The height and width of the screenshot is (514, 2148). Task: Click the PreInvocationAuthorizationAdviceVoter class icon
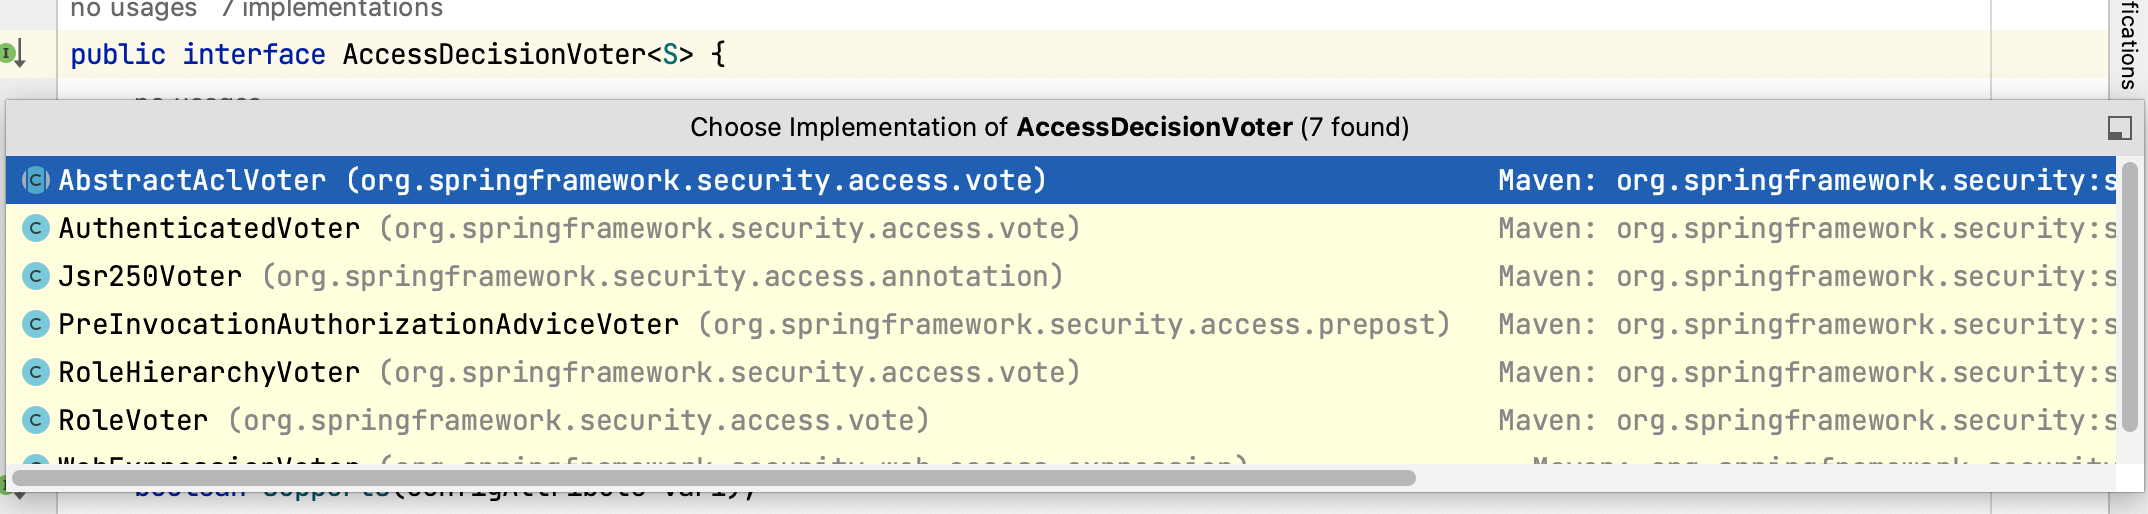(x=36, y=325)
